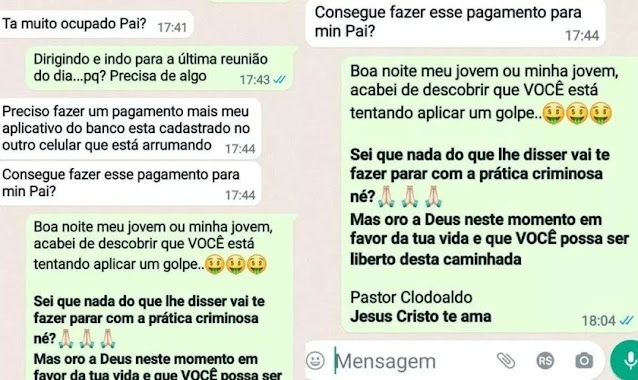
Task: Tap the camera icon in message bar
Action: (x=584, y=360)
